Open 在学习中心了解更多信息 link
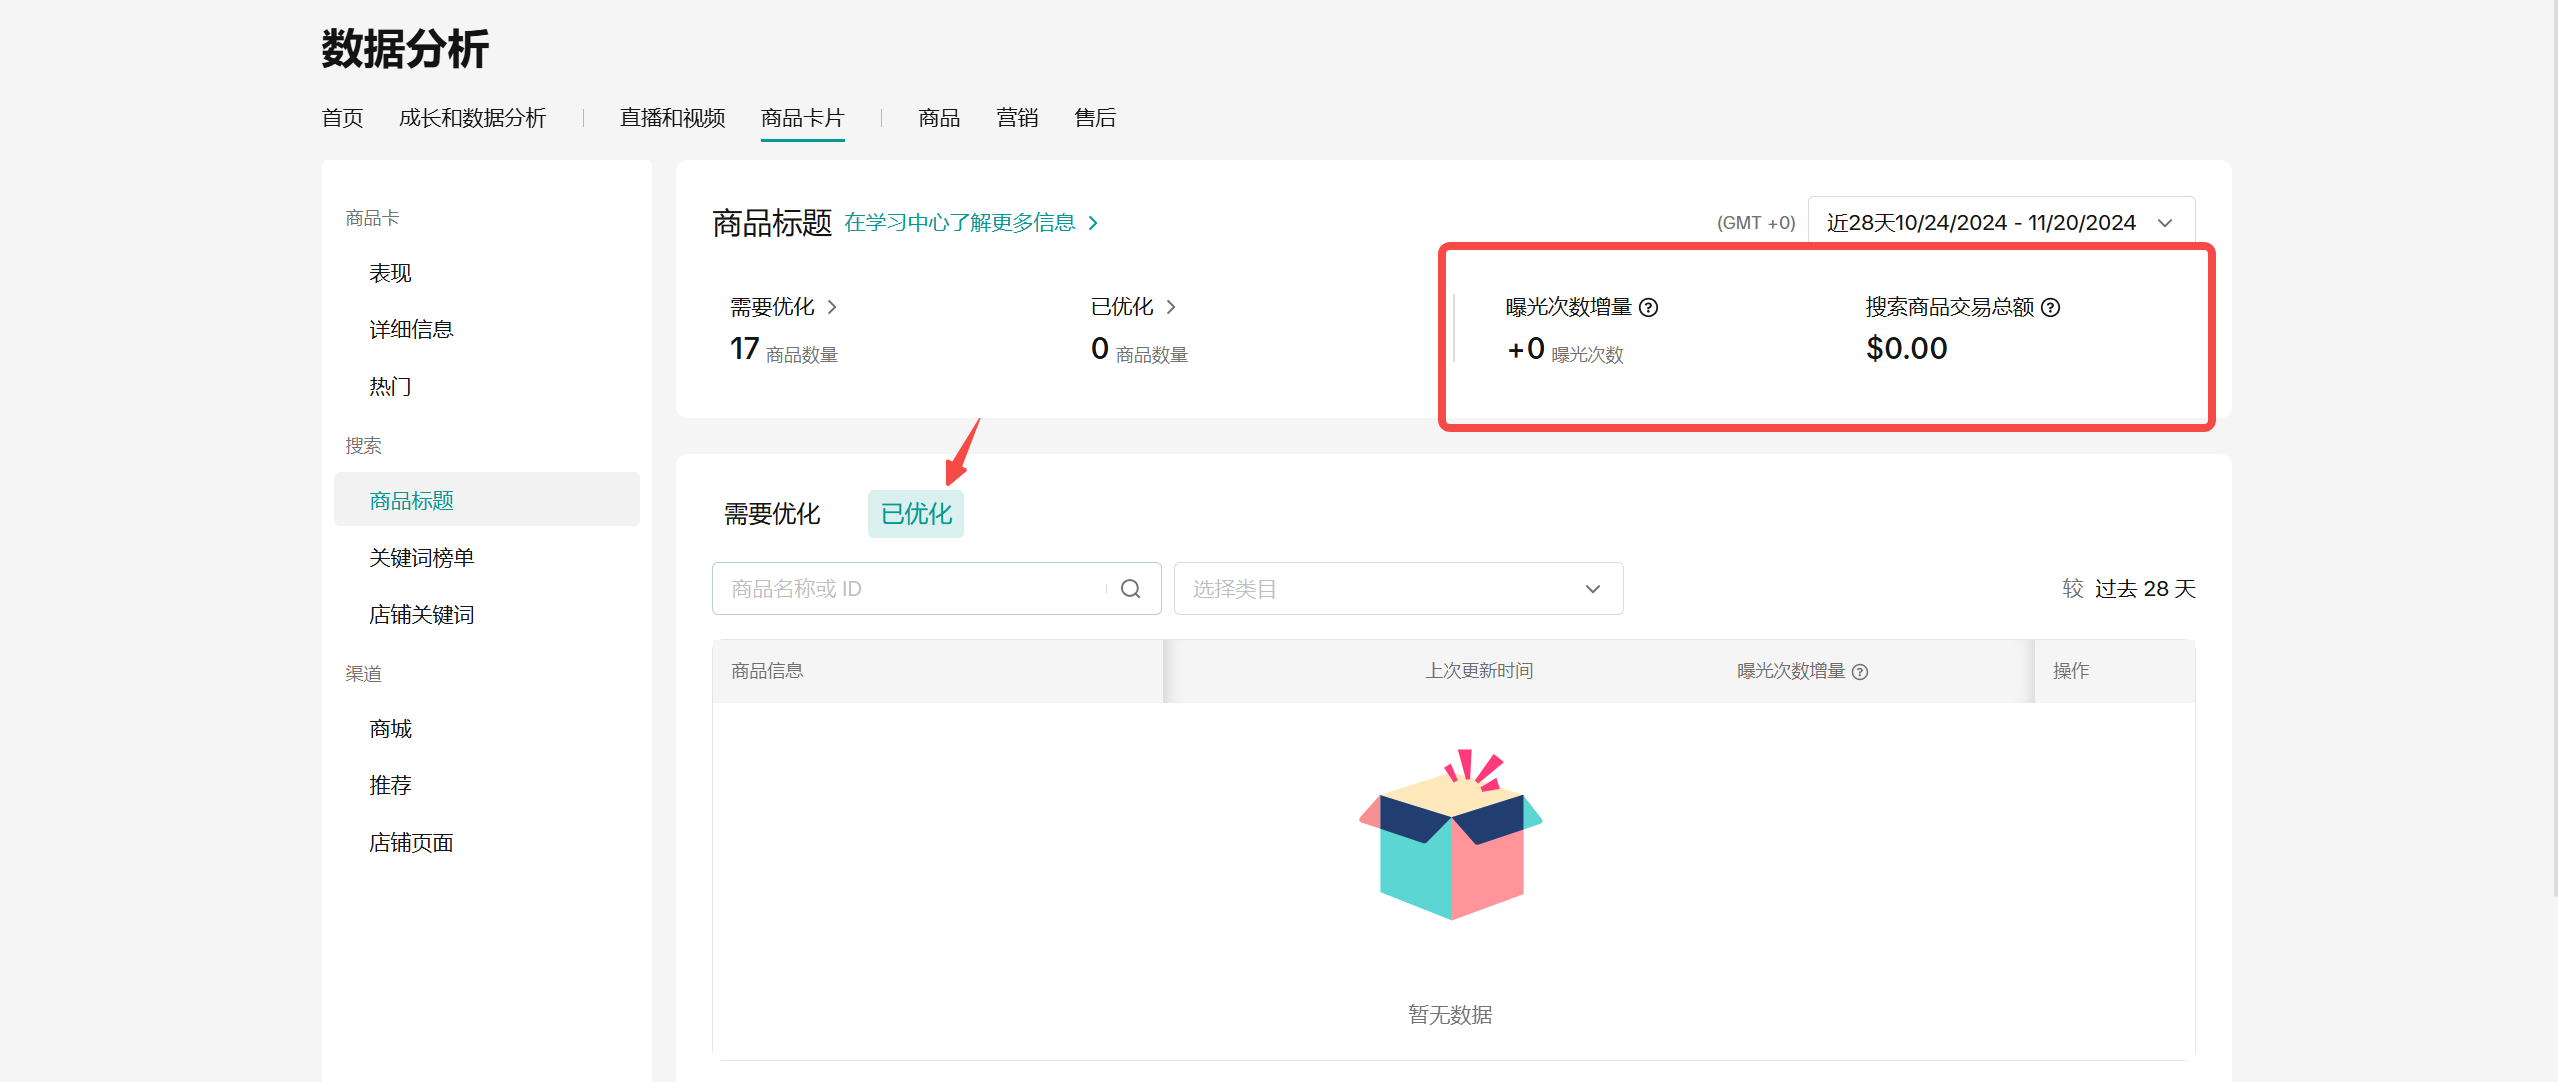 (959, 223)
